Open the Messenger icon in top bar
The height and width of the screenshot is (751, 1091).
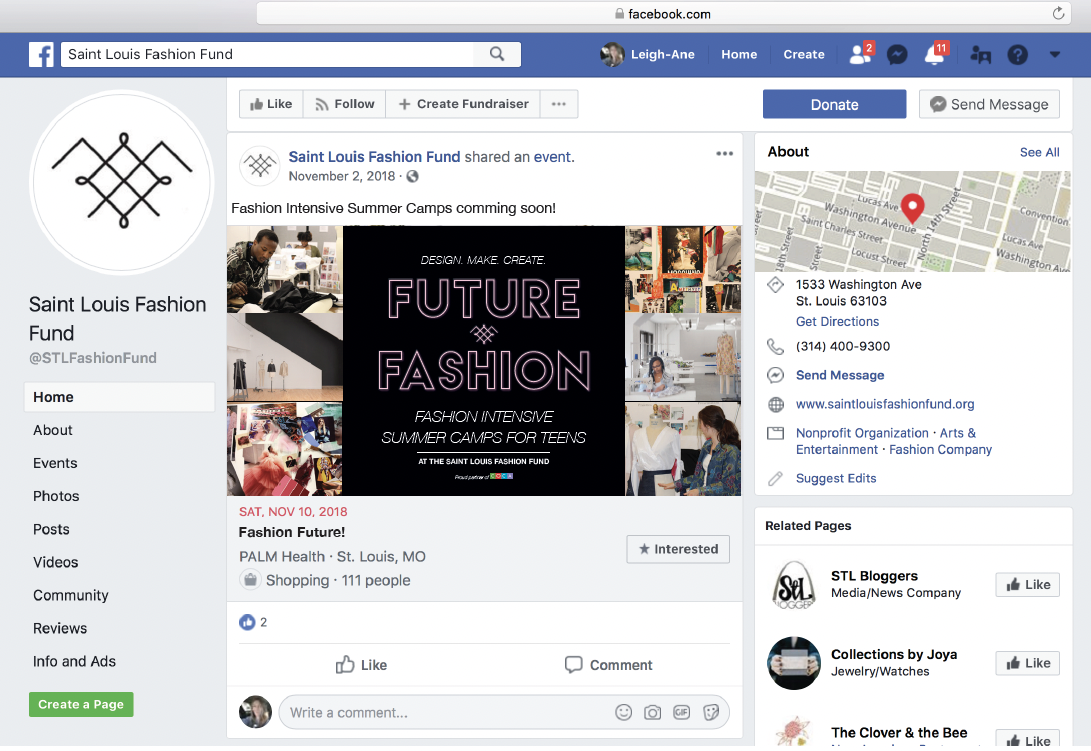pos(898,54)
